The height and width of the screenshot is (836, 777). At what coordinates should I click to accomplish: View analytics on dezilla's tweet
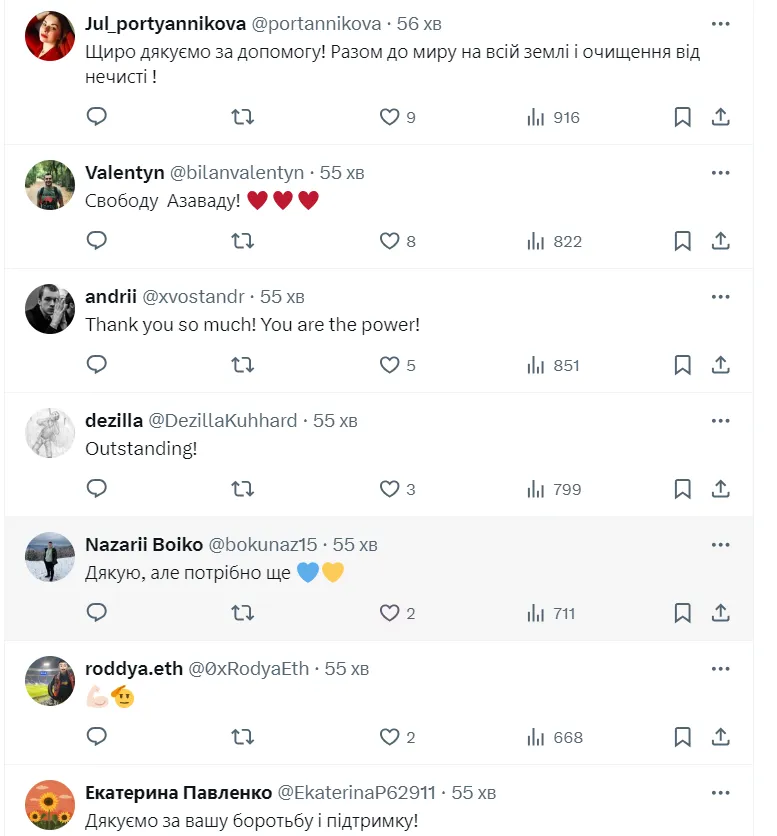(554, 489)
